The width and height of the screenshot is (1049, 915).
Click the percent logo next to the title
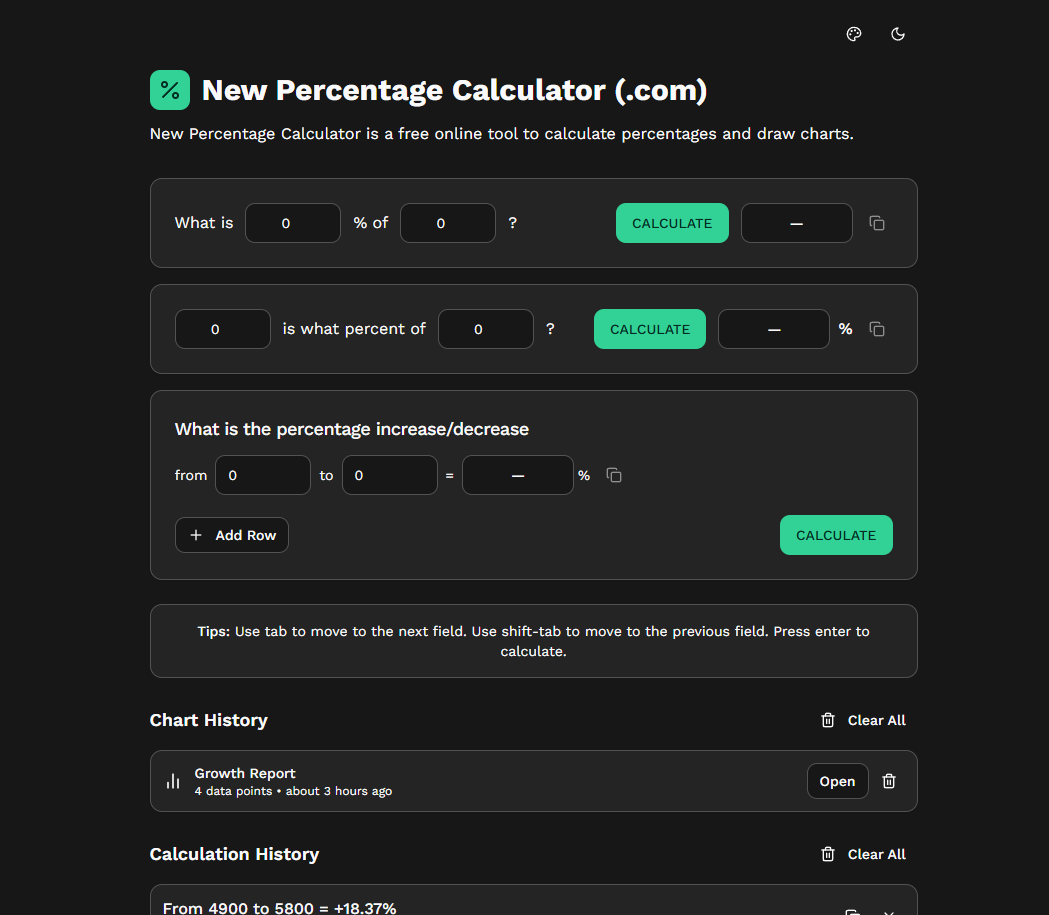169,89
